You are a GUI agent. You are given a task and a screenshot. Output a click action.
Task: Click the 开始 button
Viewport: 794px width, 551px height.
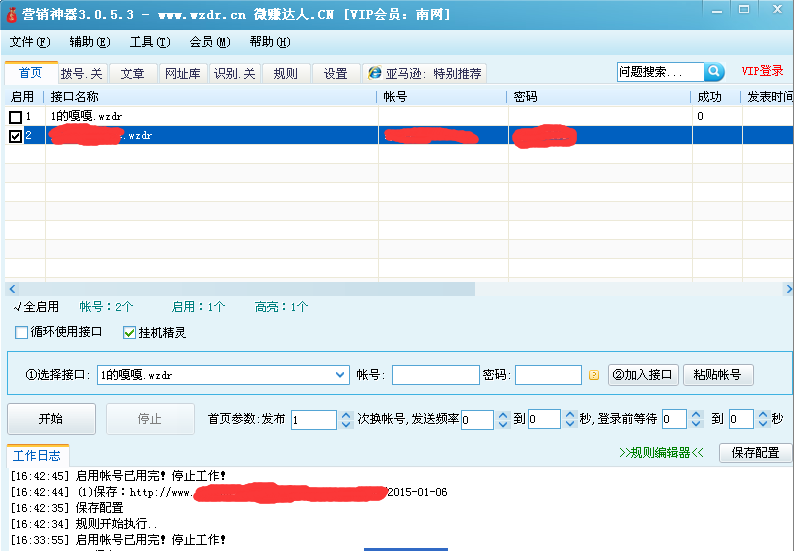click(x=51, y=419)
